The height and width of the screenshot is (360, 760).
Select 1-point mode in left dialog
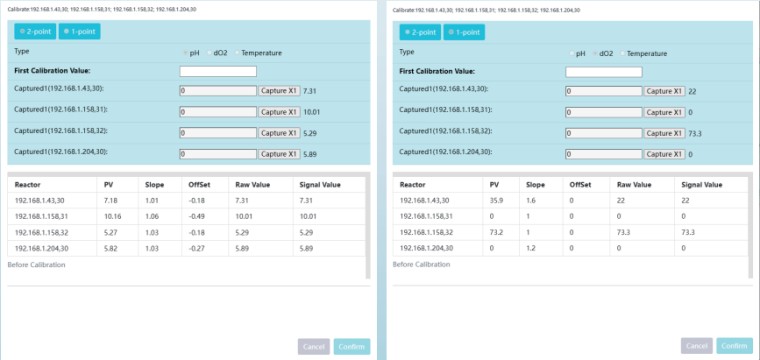coord(79,31)
